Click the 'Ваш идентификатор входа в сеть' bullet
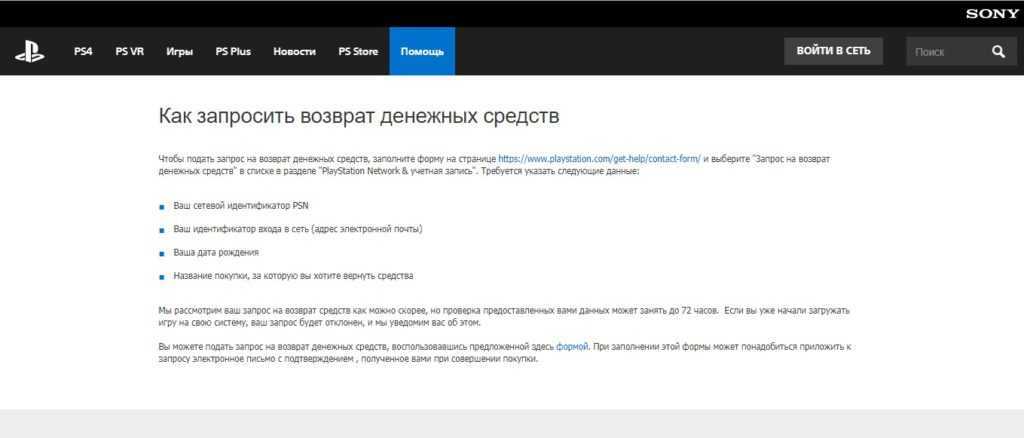 (x=298, y=229)
